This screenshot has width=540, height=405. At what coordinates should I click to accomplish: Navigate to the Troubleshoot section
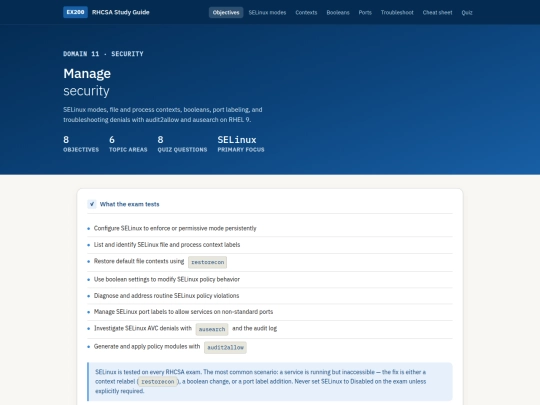pos(397,12)
